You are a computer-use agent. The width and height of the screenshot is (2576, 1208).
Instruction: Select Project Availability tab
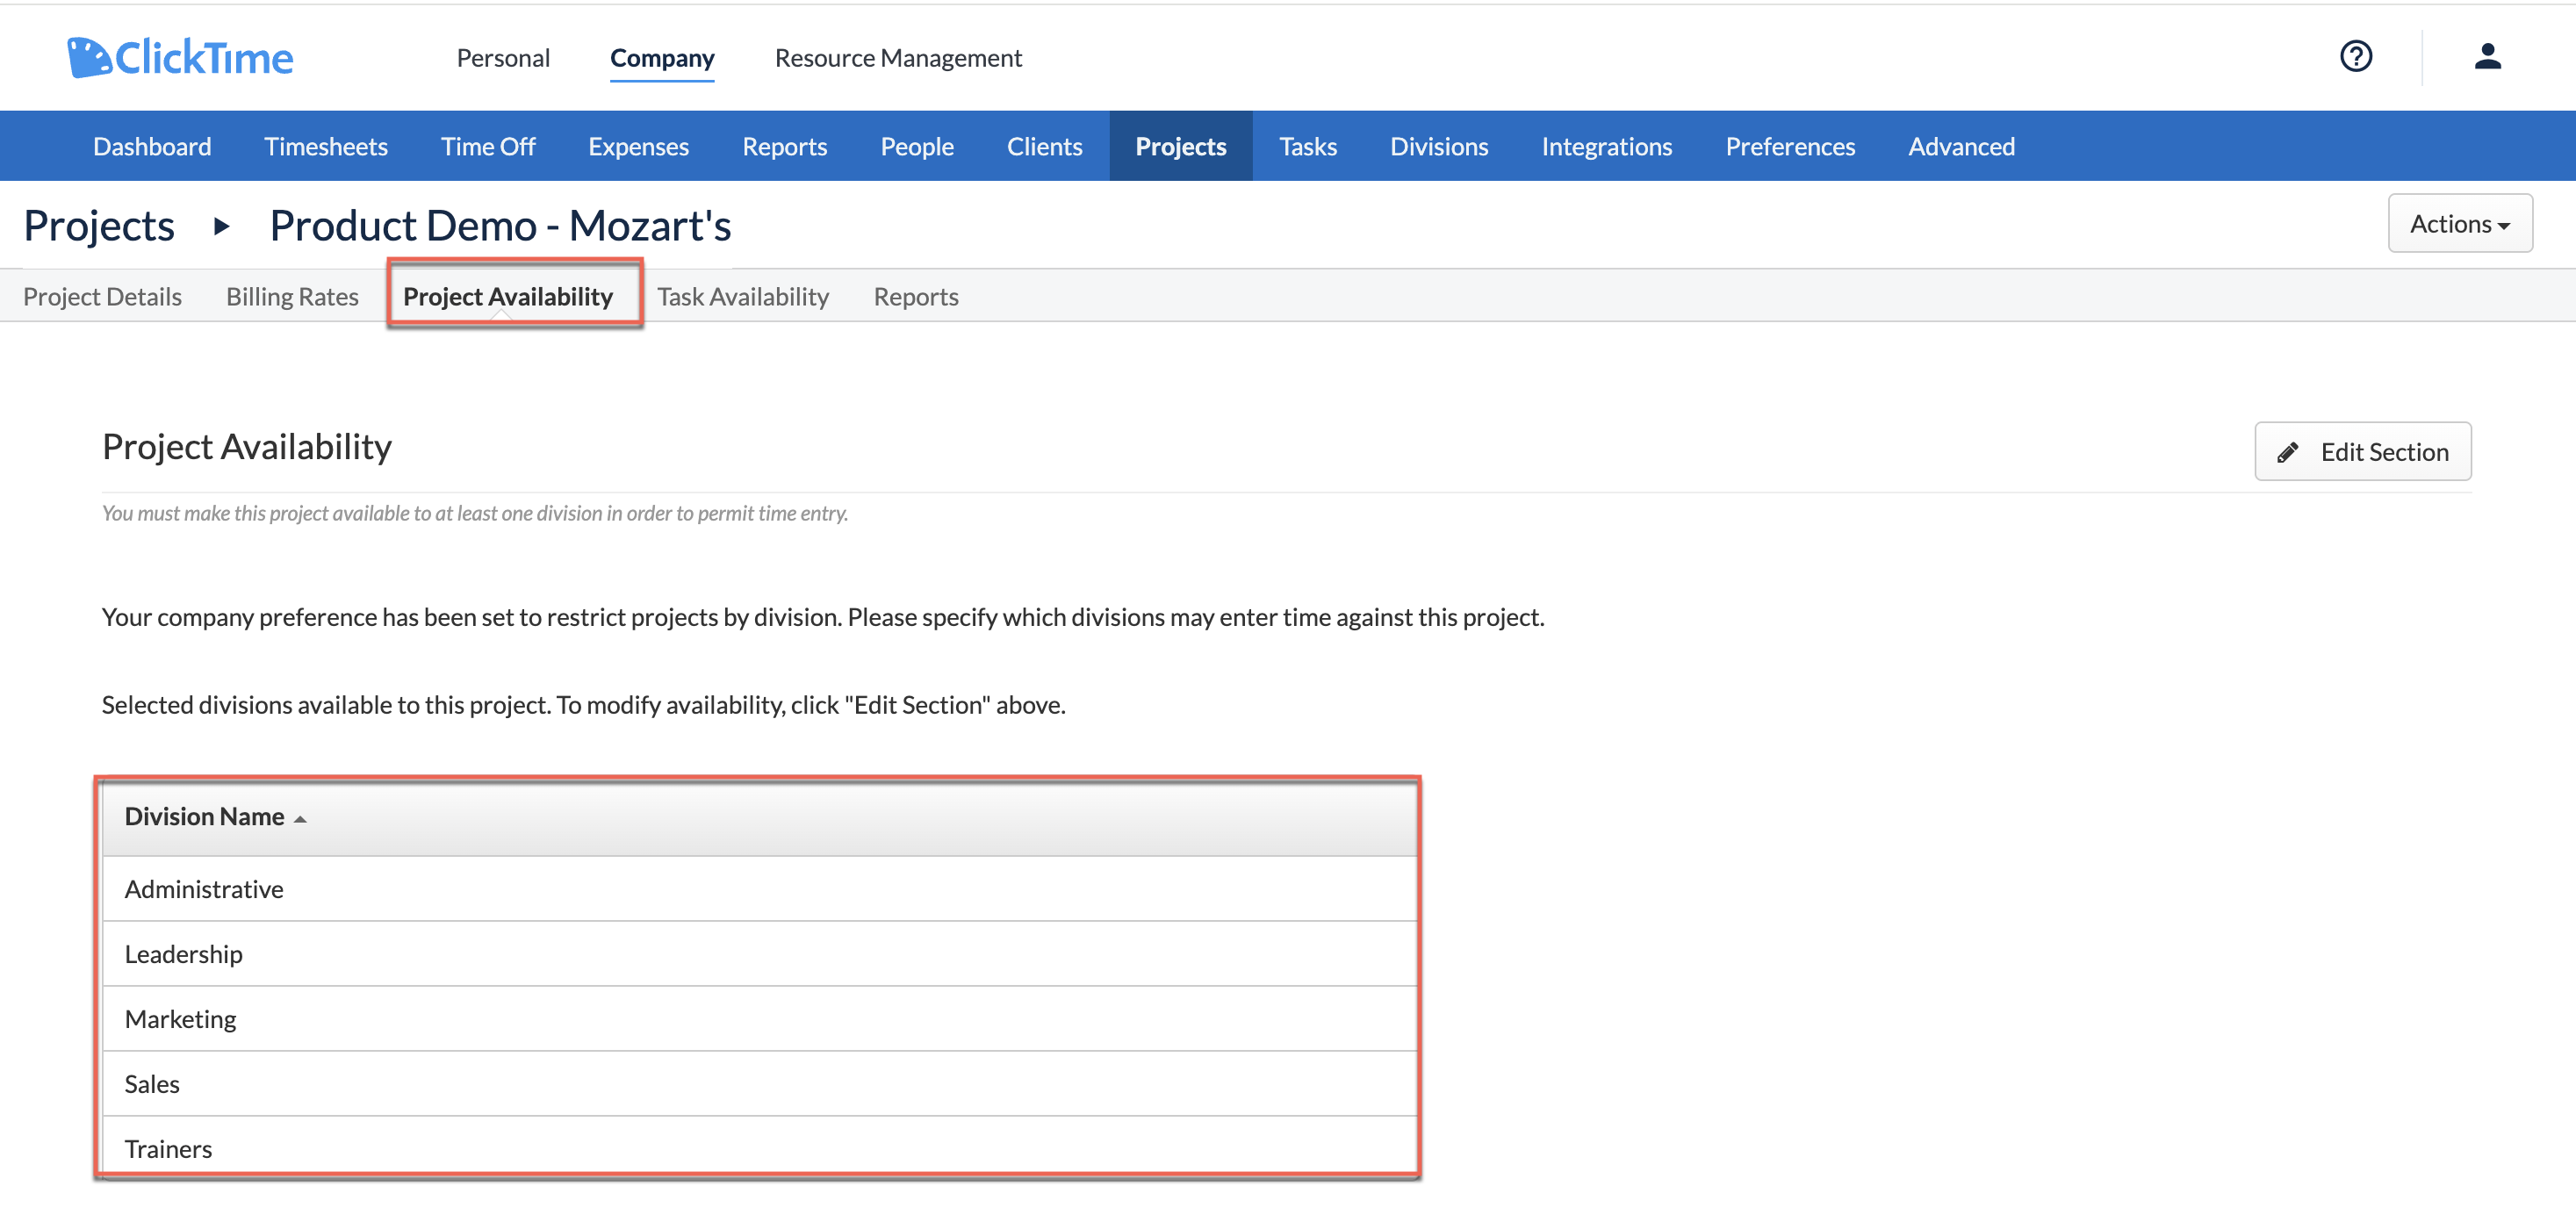[508, 297]
